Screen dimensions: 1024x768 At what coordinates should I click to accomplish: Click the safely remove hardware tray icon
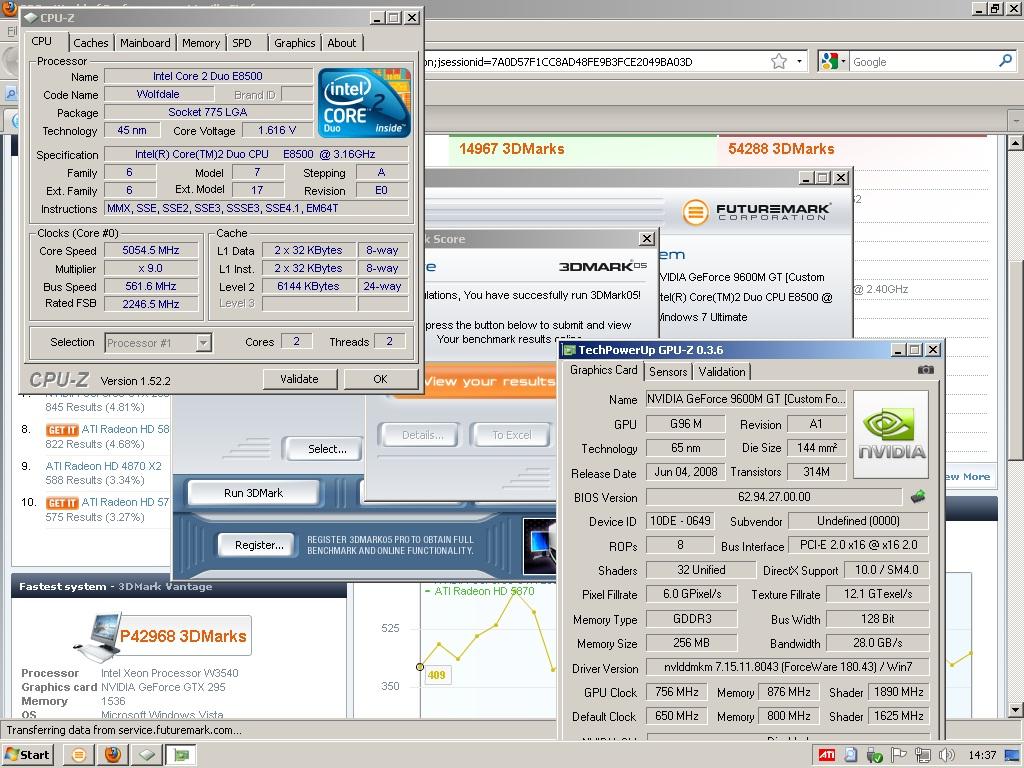click(874, 756)
